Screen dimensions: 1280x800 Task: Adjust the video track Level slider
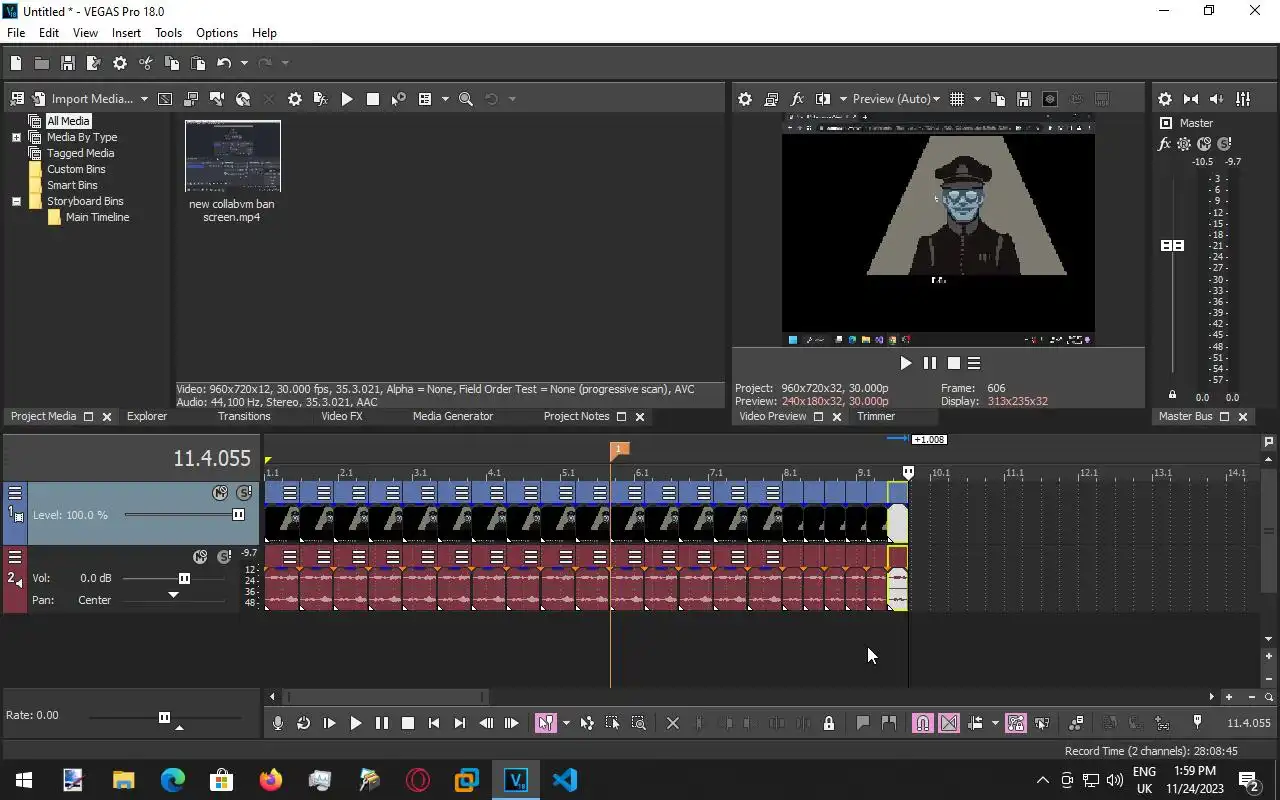(x=238, y=515)
